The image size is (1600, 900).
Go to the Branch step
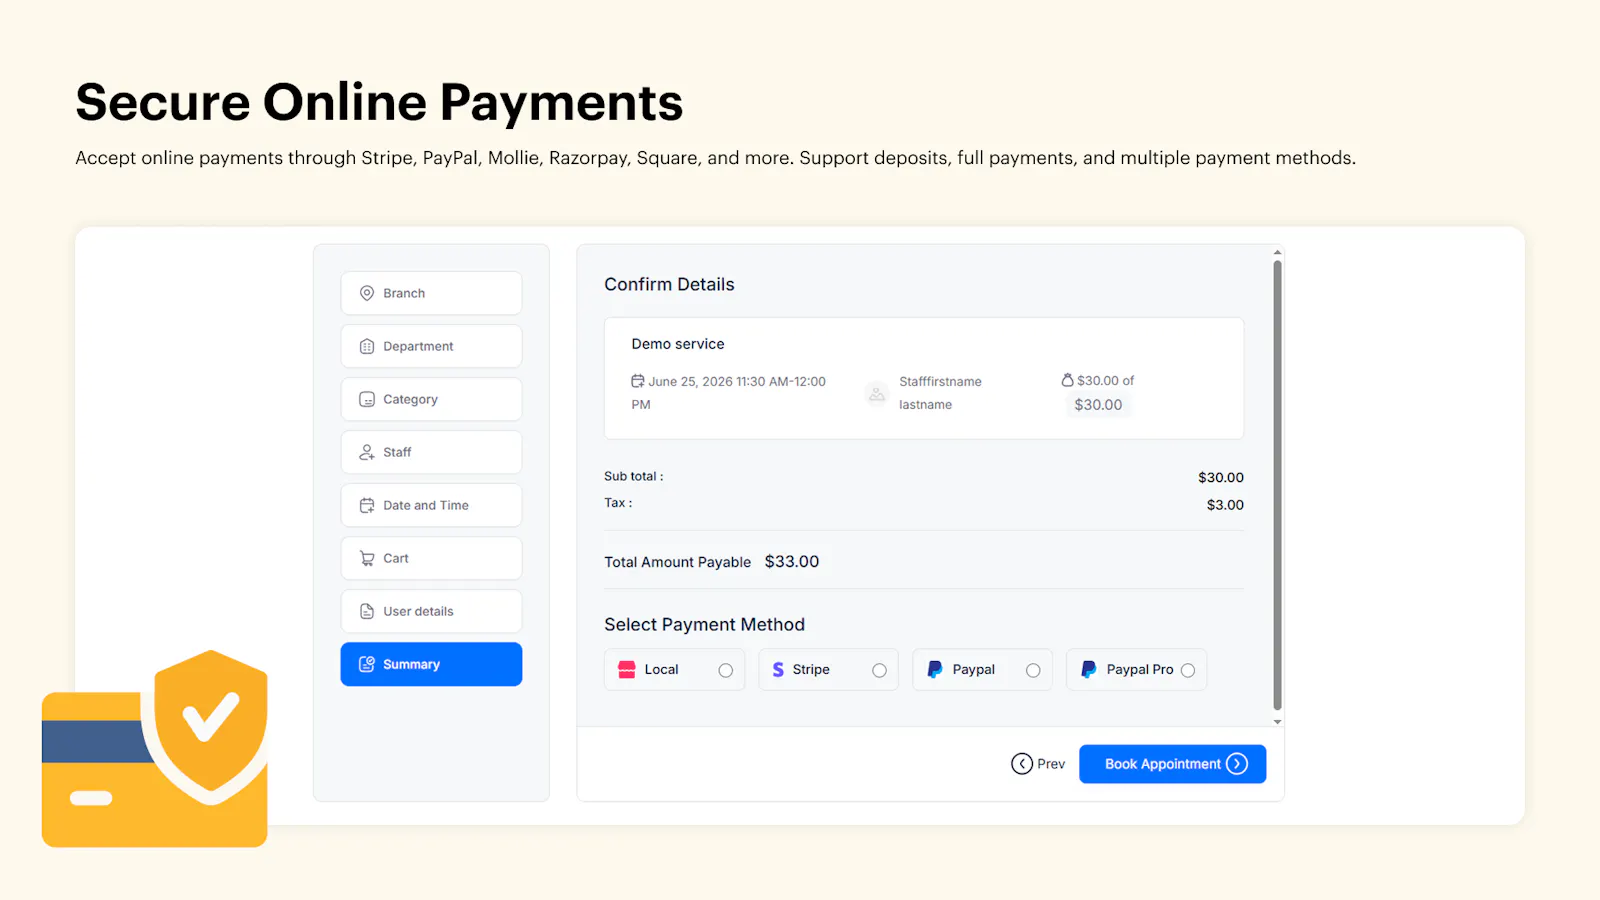(x=431, y=293)
